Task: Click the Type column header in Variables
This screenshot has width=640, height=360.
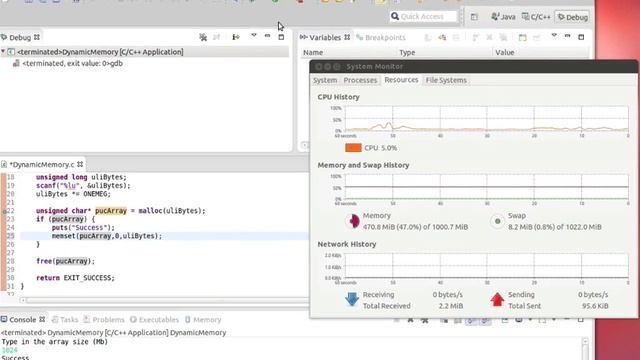Action: click(x=407, y=52)
